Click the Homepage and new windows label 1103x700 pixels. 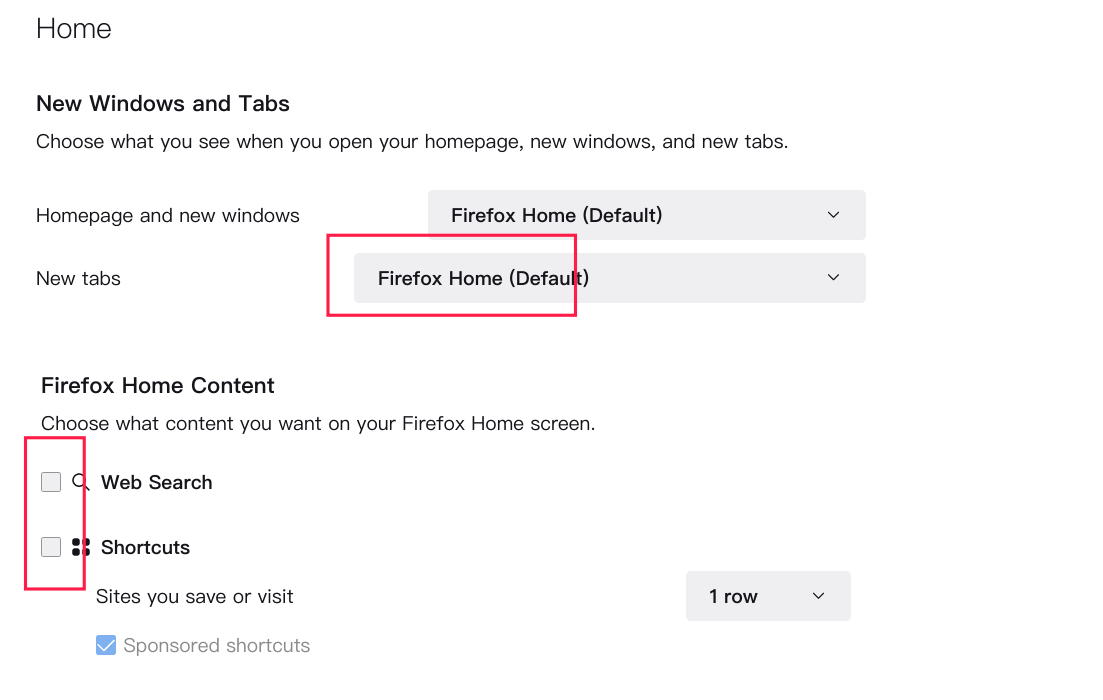click(168, 215)
